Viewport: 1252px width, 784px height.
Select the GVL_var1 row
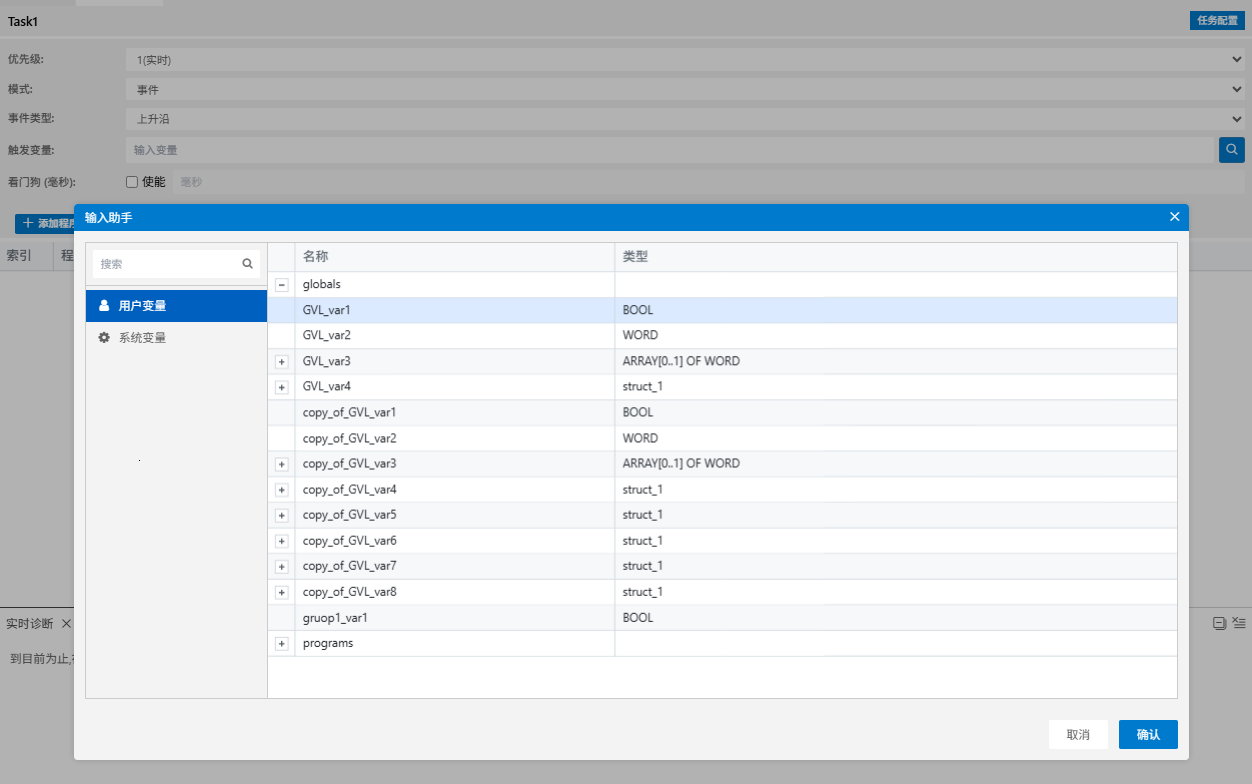tap(722, 310)
